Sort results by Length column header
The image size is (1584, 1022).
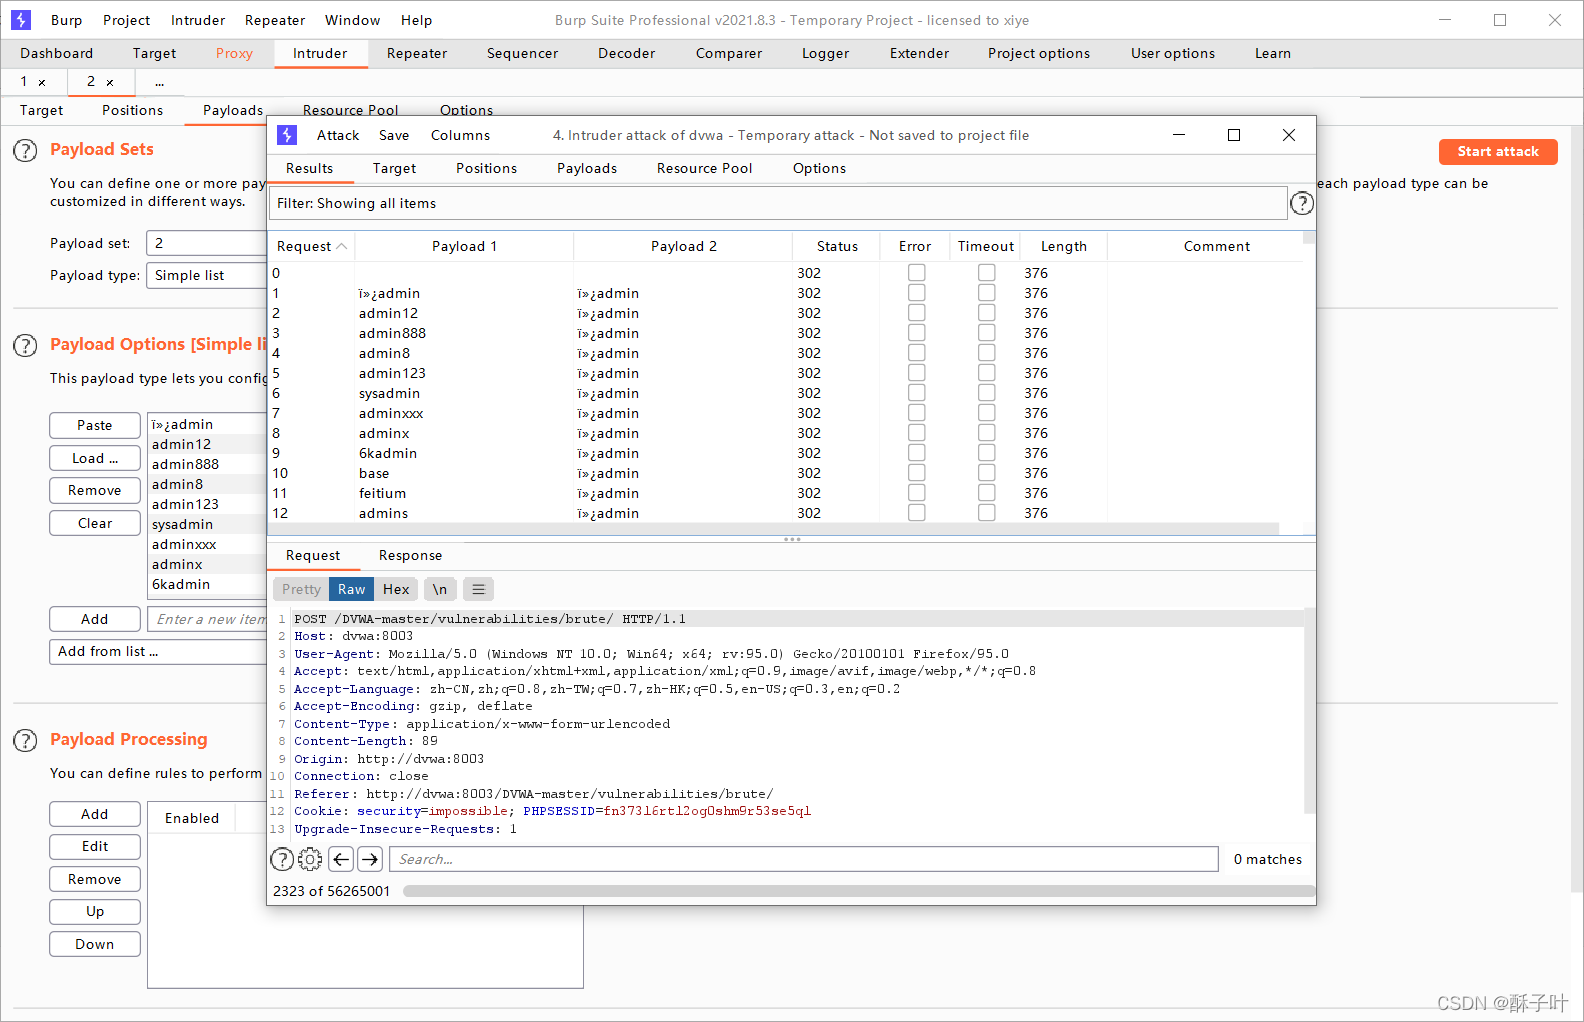[1064, 246]
